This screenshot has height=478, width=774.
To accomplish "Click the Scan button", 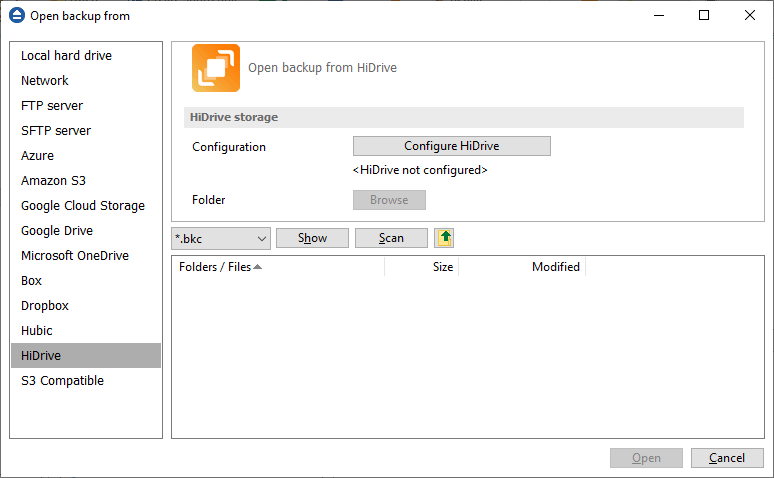I will pos(391,238).
